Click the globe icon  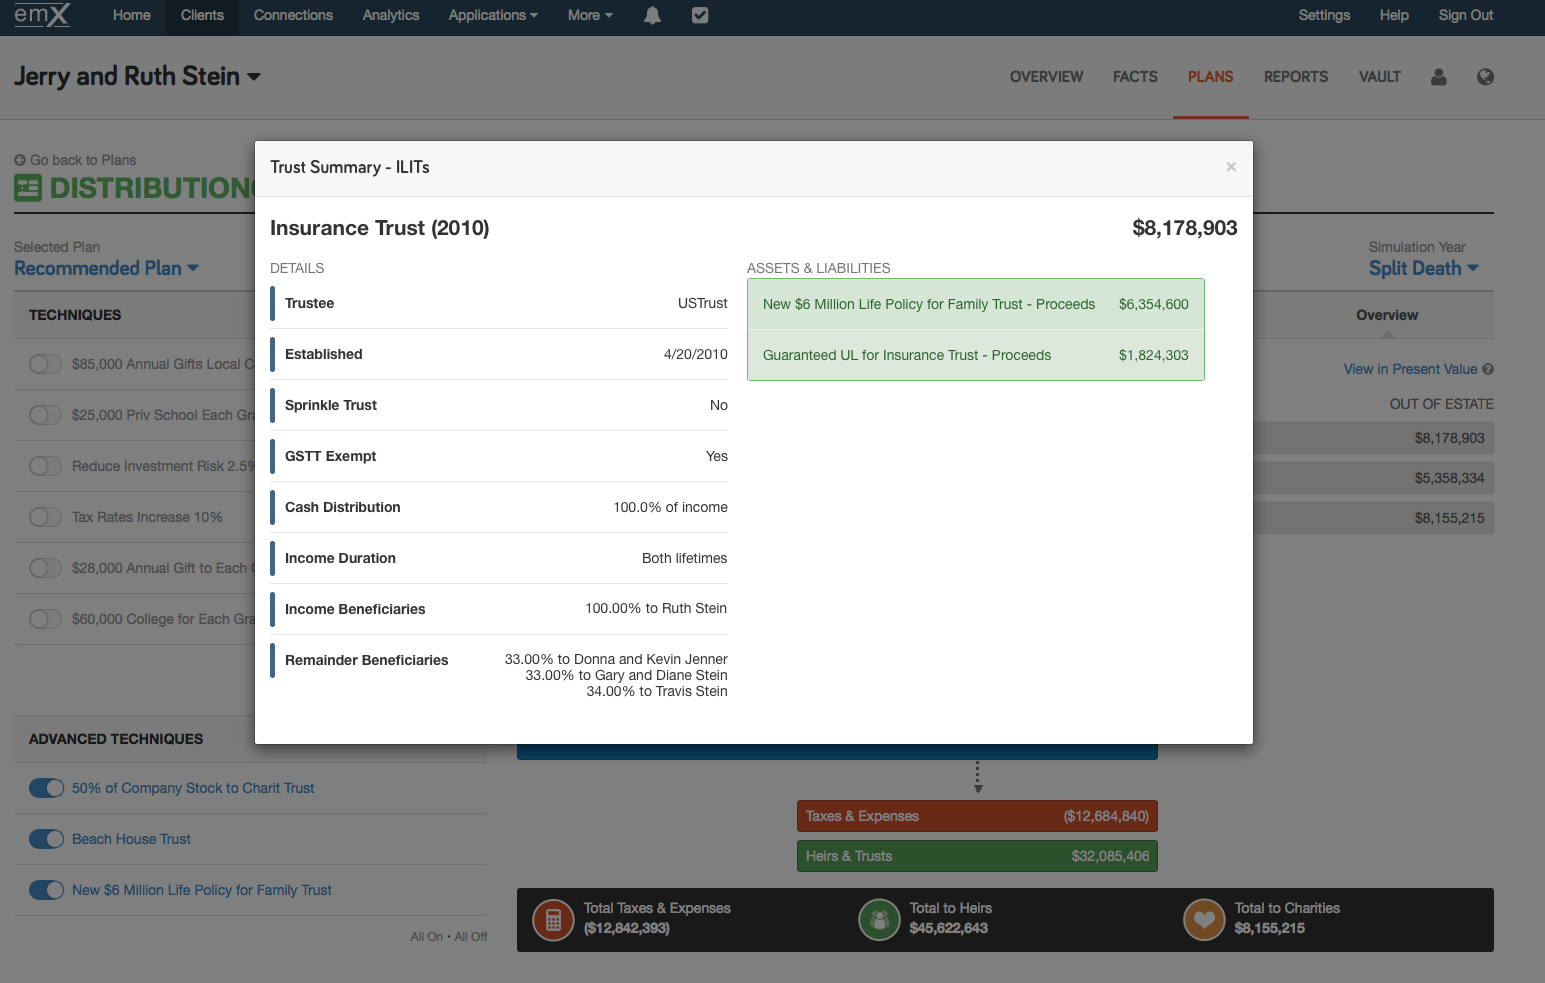[x=1485, y=77]
